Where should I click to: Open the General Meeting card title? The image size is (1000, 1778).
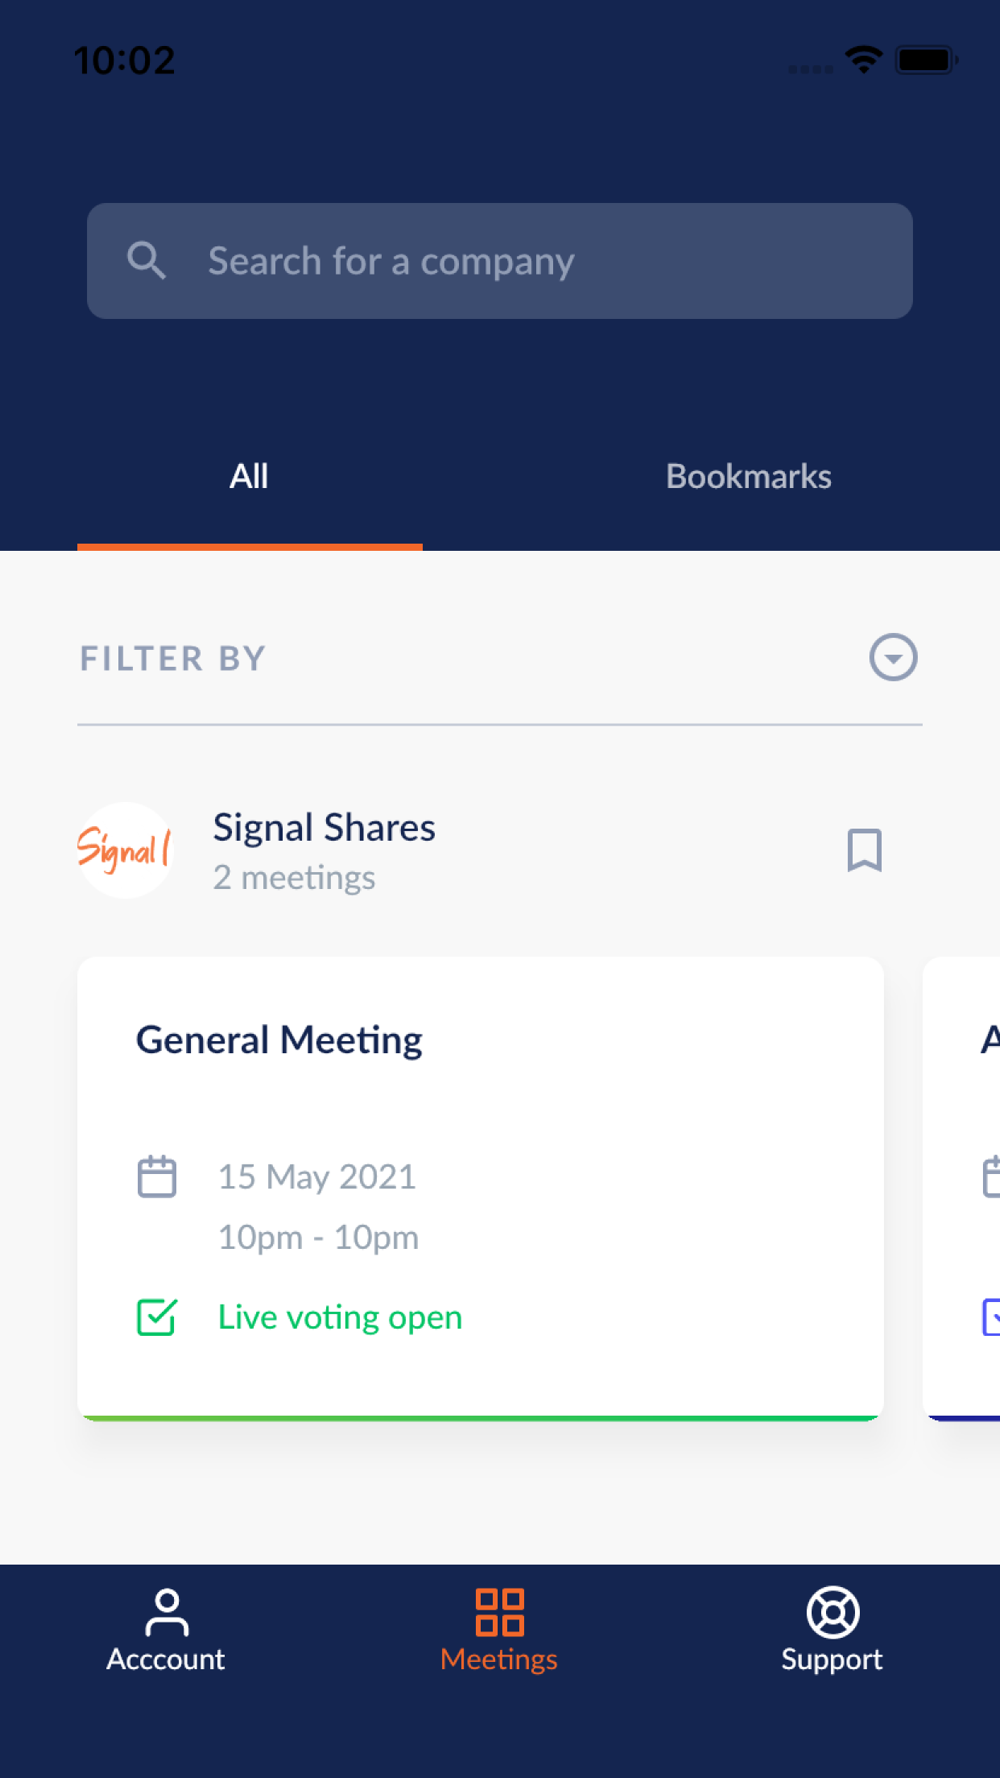pos(279,1040)
